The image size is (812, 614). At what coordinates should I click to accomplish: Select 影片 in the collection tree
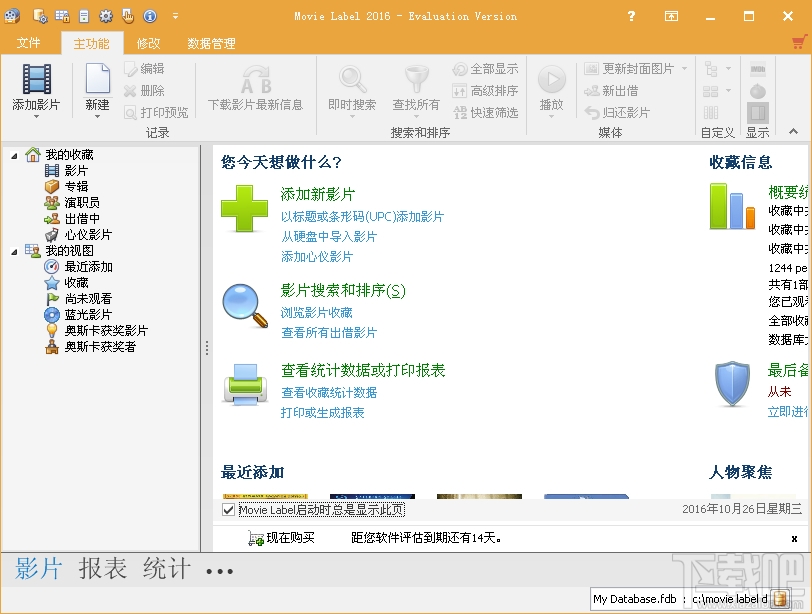[66, 170]
